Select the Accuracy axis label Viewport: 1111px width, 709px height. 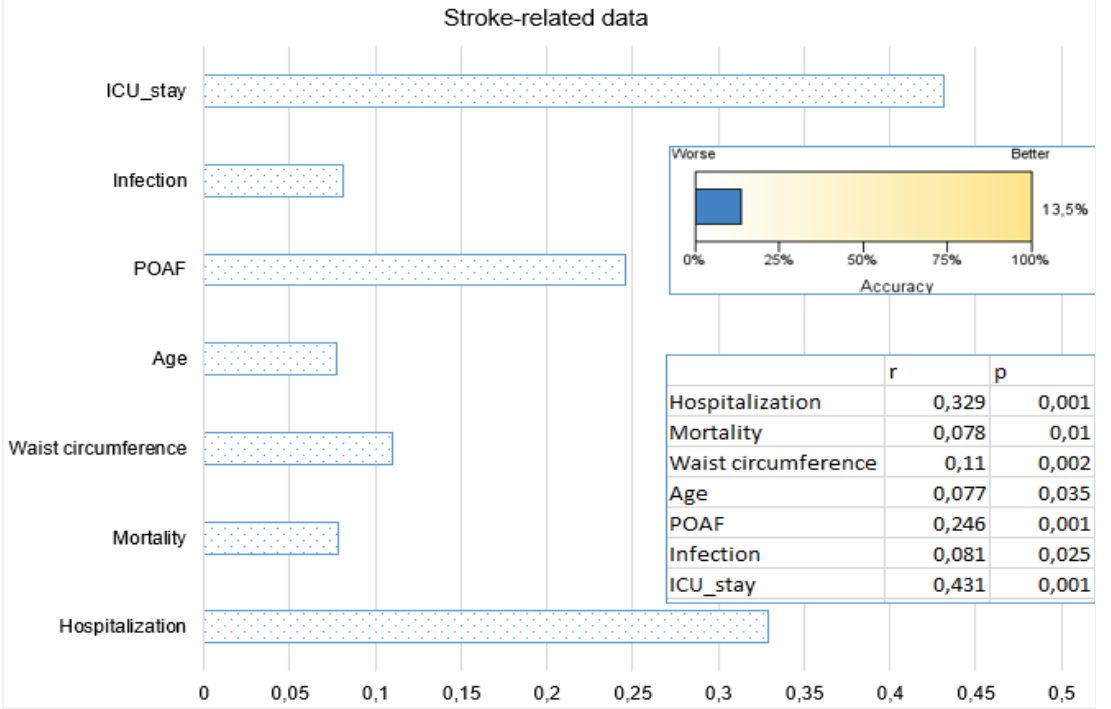click(x=896, y=286)
